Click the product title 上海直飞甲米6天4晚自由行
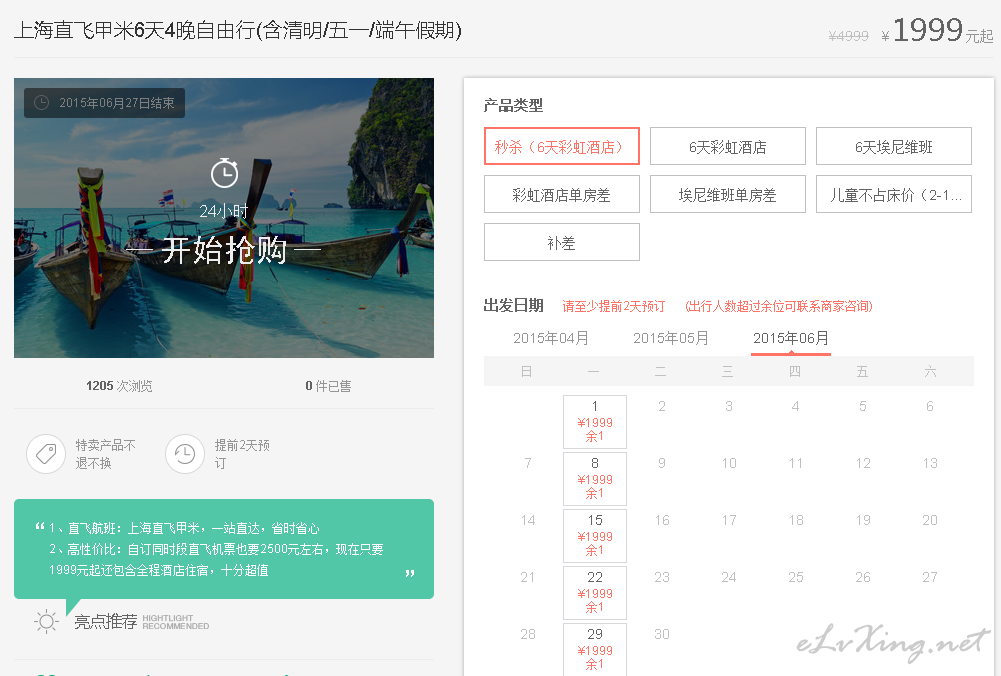1001x676 pixels. [x=237, y=30]
